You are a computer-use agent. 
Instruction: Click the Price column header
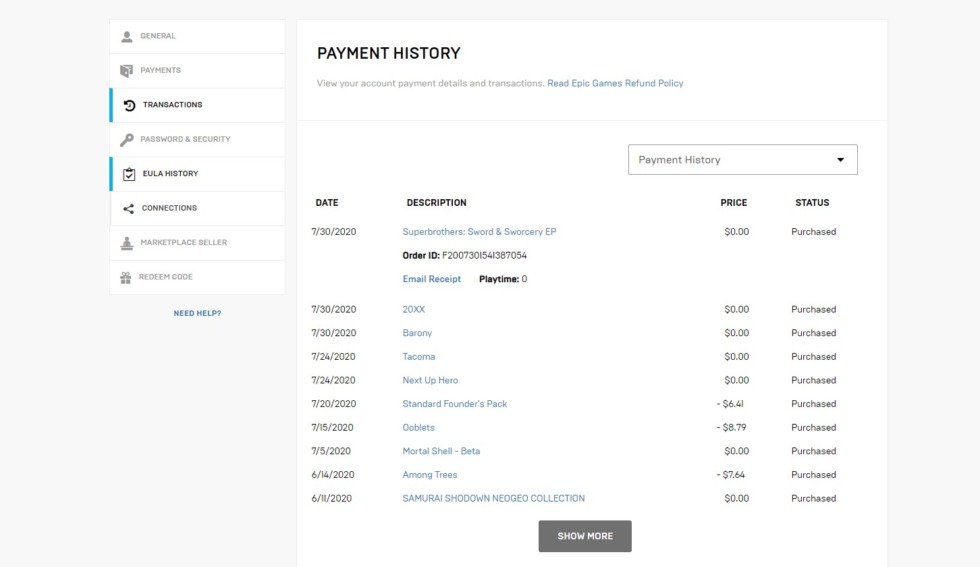click(x=734, y=203)
